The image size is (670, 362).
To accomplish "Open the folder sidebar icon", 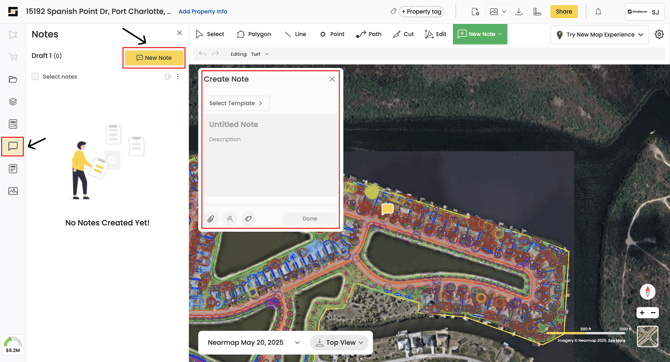I will point(13,79).
